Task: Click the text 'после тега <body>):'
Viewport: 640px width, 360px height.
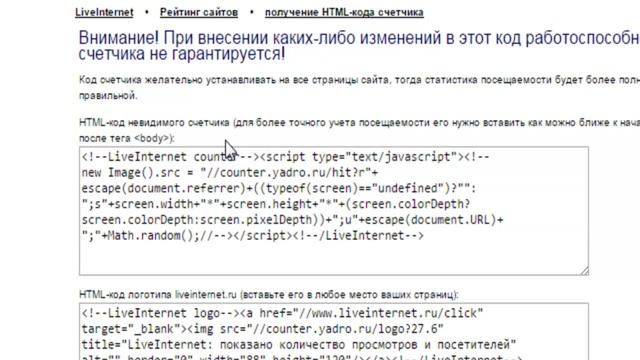Action: (x=127, y=138)
